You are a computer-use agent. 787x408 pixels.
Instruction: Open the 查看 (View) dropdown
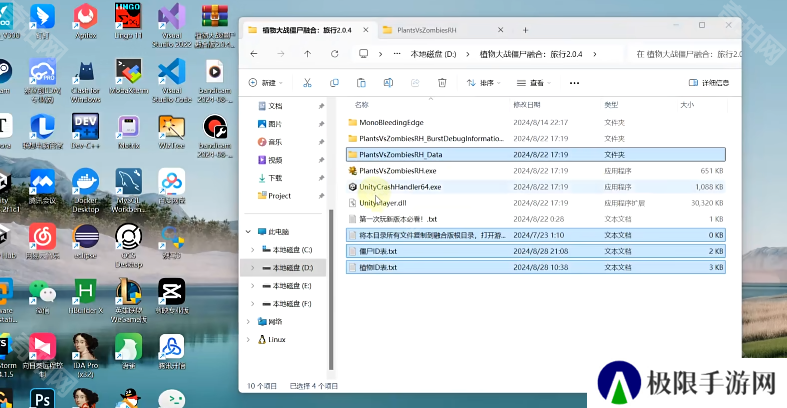534,83
